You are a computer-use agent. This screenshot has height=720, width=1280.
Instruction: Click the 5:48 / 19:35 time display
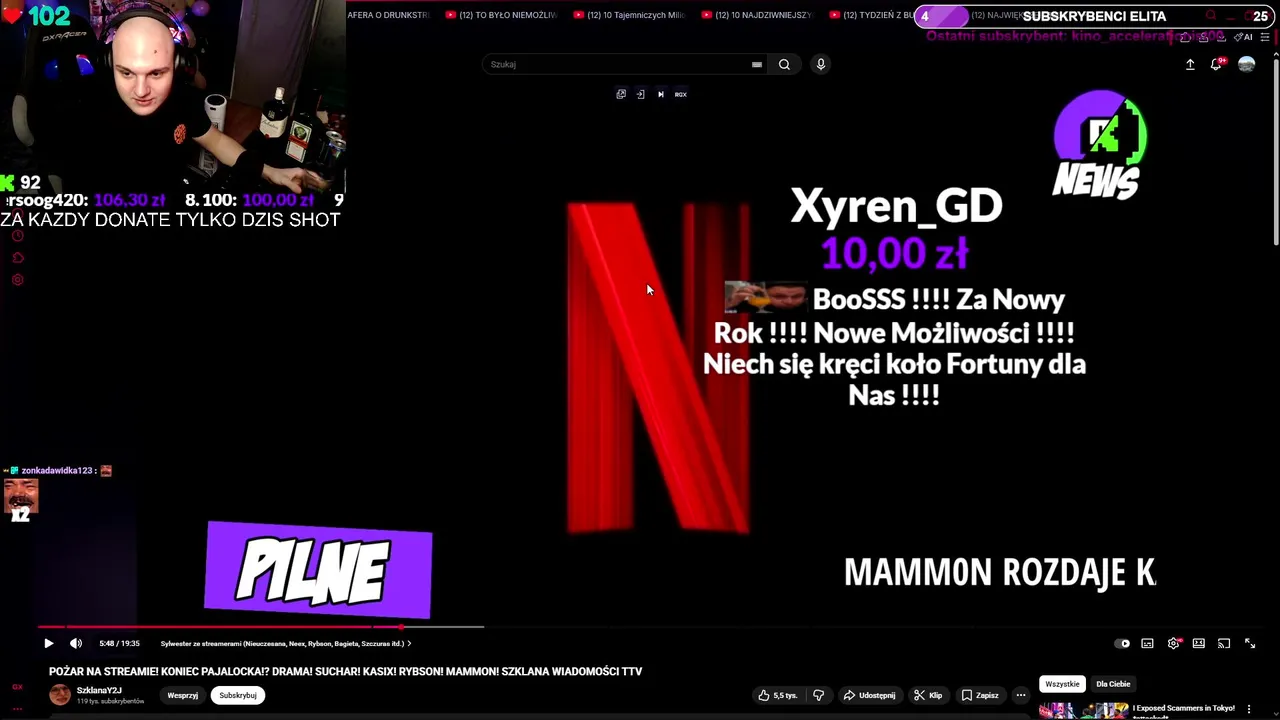119,643
